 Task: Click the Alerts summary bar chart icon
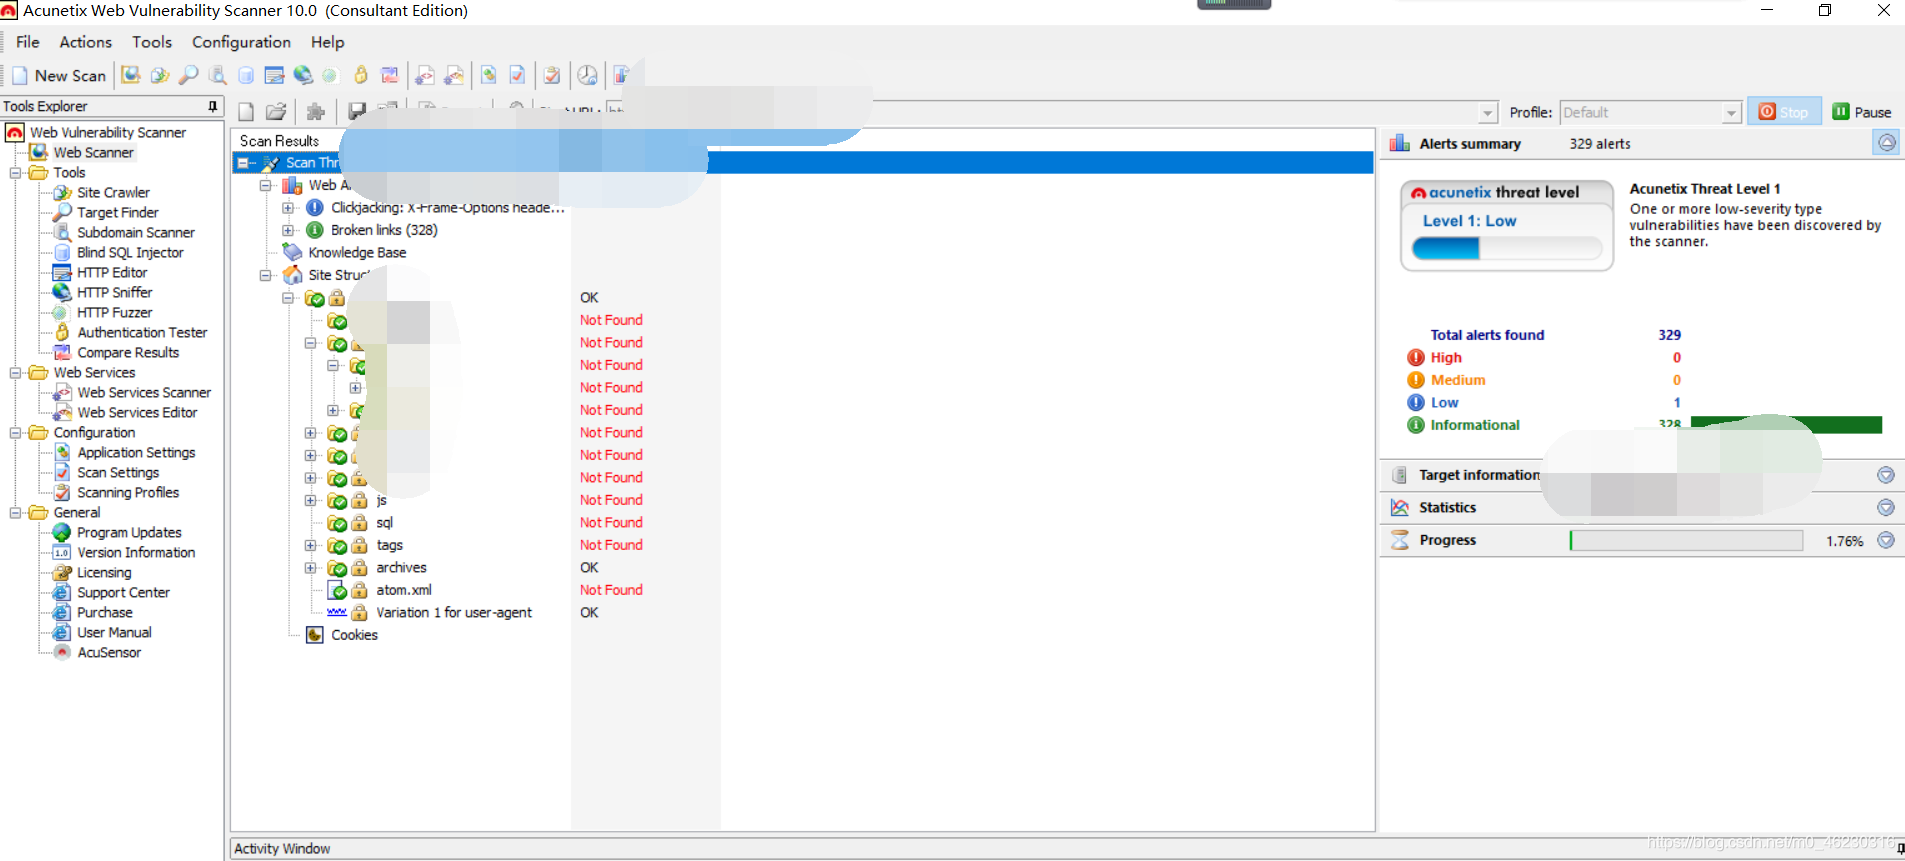pos(1400,143)
